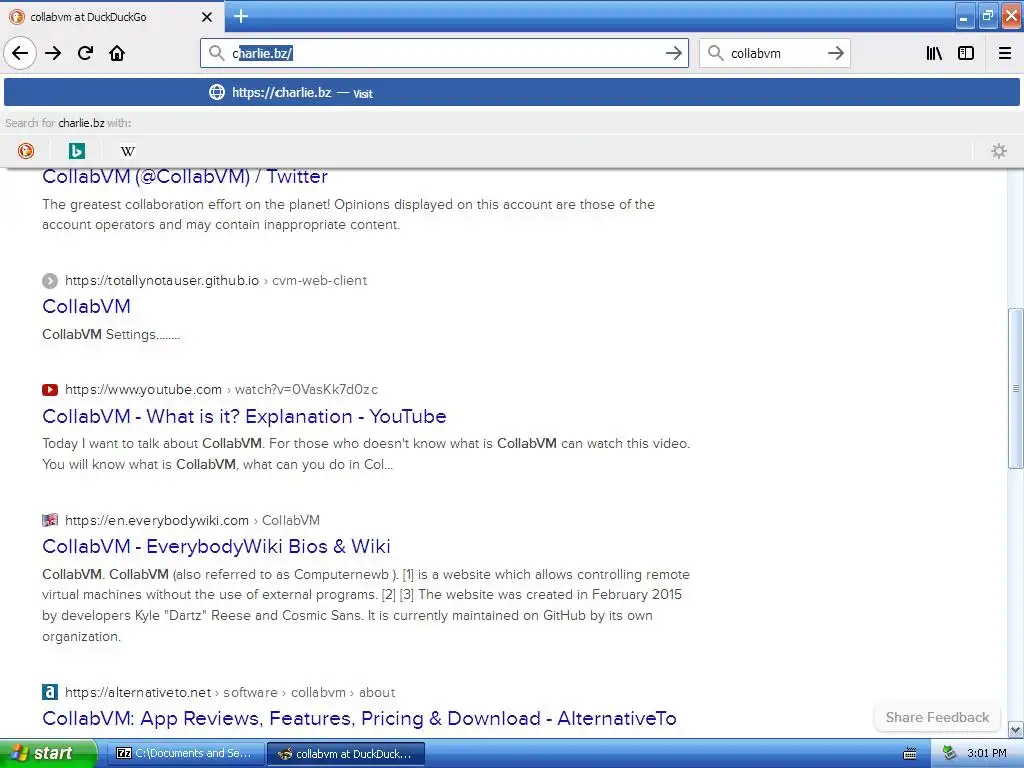Click the Share Feedback button
1024x768 pixels.
coord(937,717)
